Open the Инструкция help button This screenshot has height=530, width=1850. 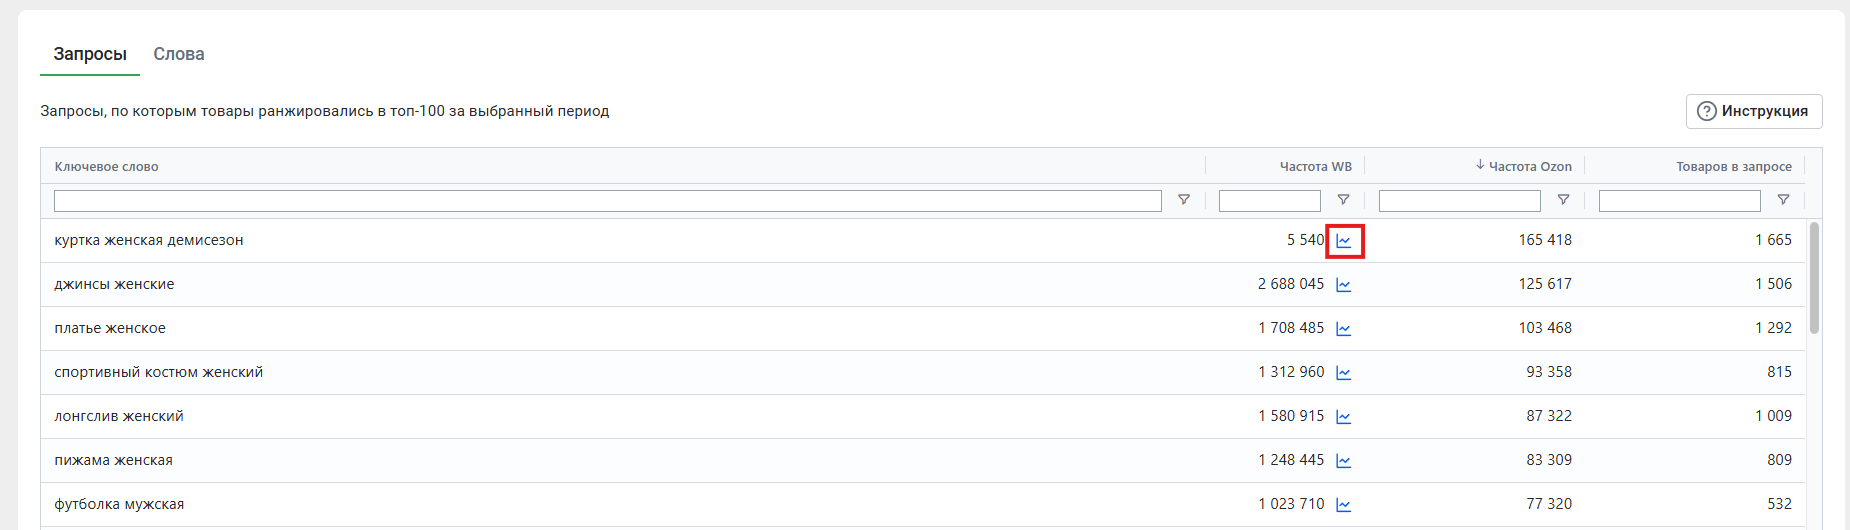[x=1754, y=111]
